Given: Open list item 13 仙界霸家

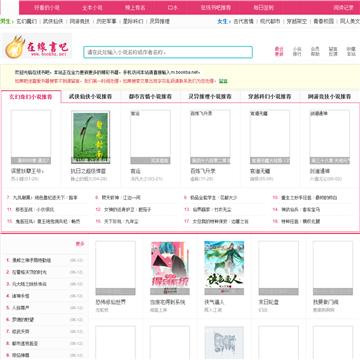Looking at the screenshot, I should [x=201, y=210].
